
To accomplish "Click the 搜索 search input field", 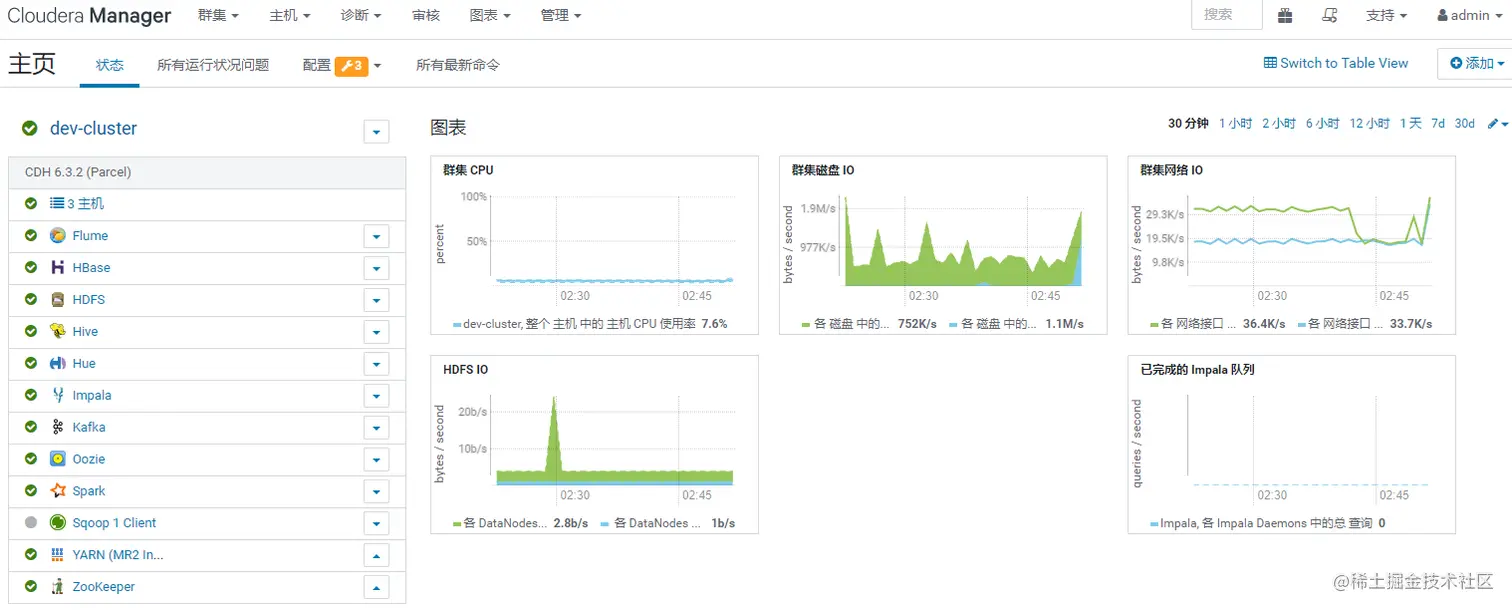I will click(x=1226, y=15).
